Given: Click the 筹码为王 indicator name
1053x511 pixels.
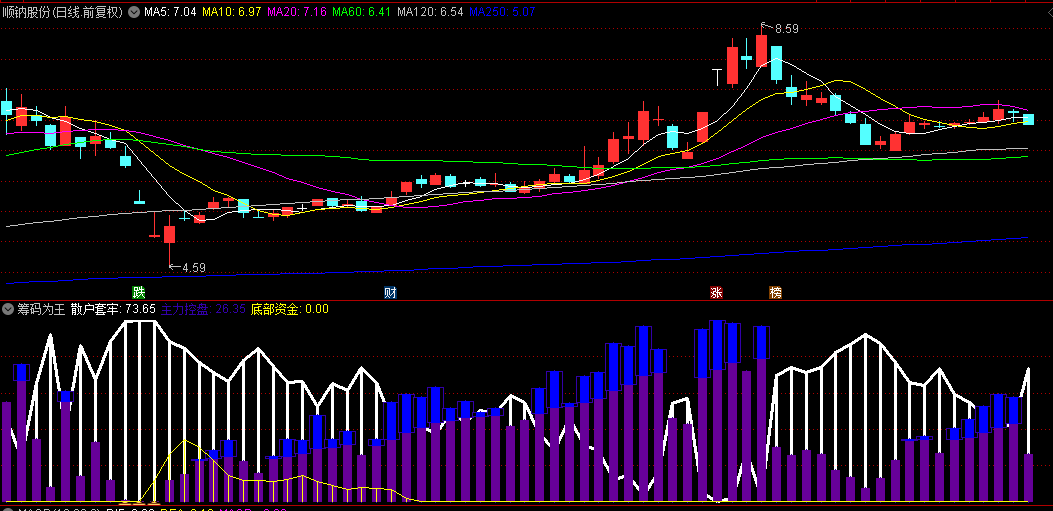Looking at the screenshot, I should click(41, 310).
